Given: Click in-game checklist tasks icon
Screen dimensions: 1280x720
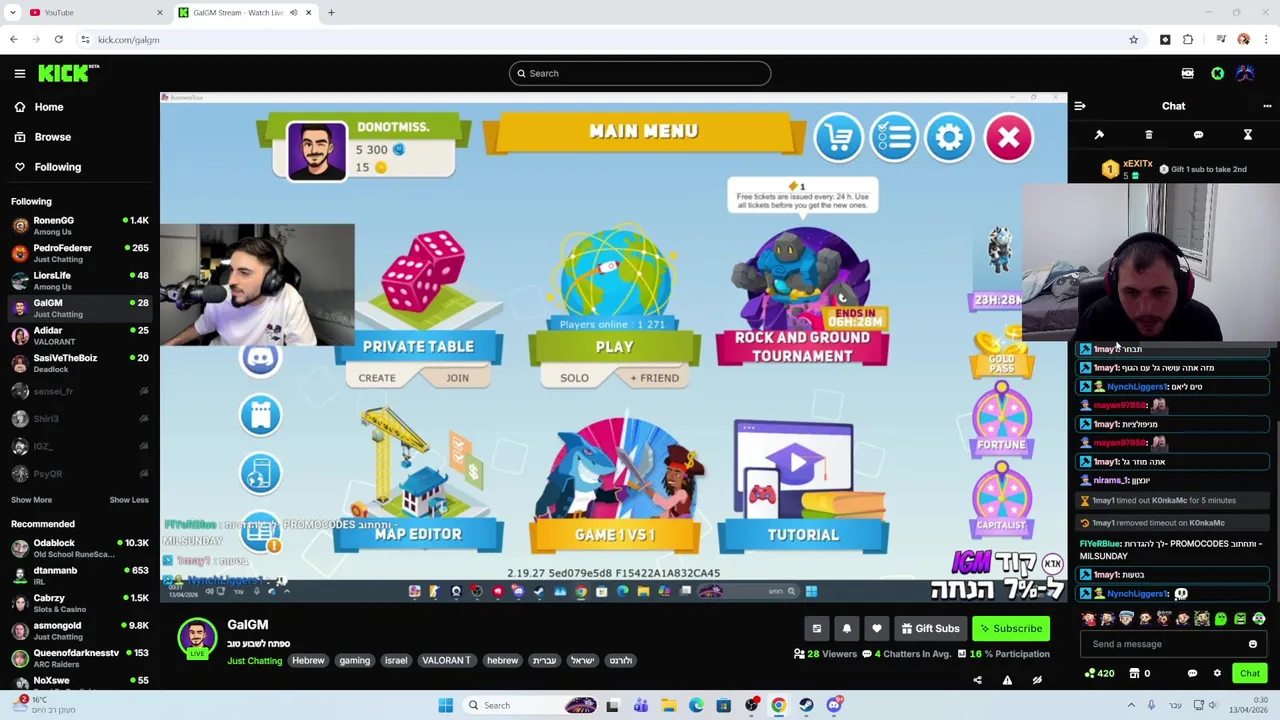Looking at the screenshot, I should (x=894, y=137).
